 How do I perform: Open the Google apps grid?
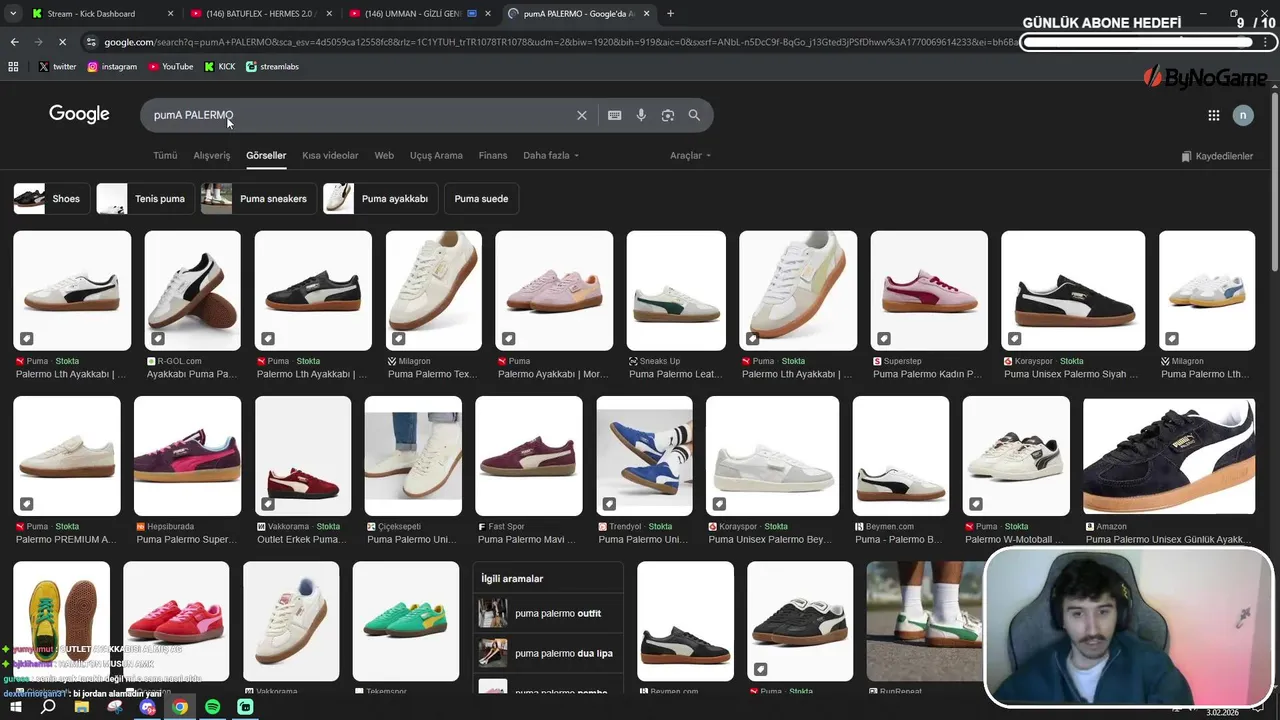coord(1213,115)
